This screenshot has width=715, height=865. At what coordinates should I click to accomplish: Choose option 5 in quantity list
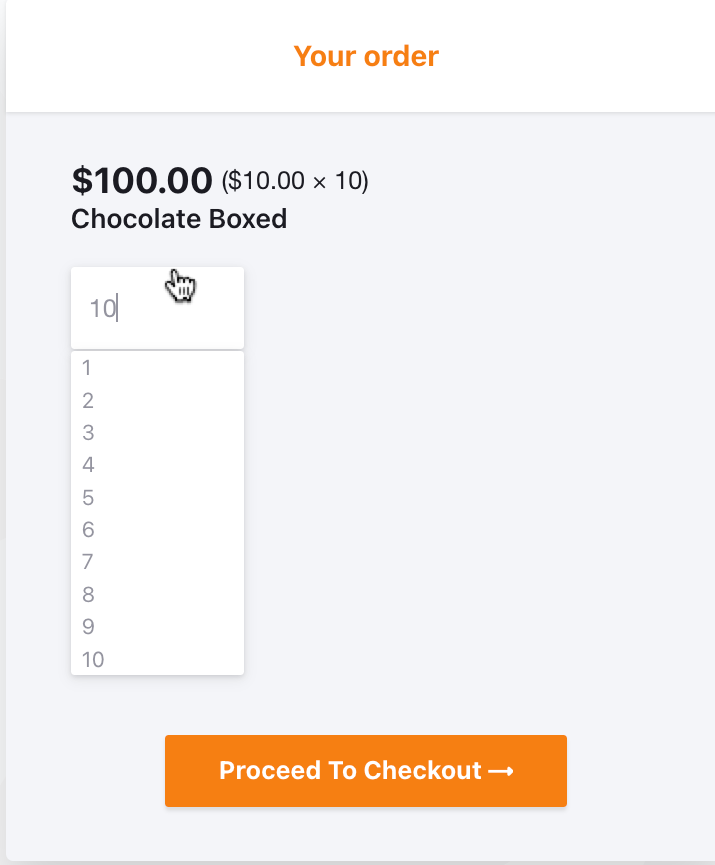click(157, 497)
